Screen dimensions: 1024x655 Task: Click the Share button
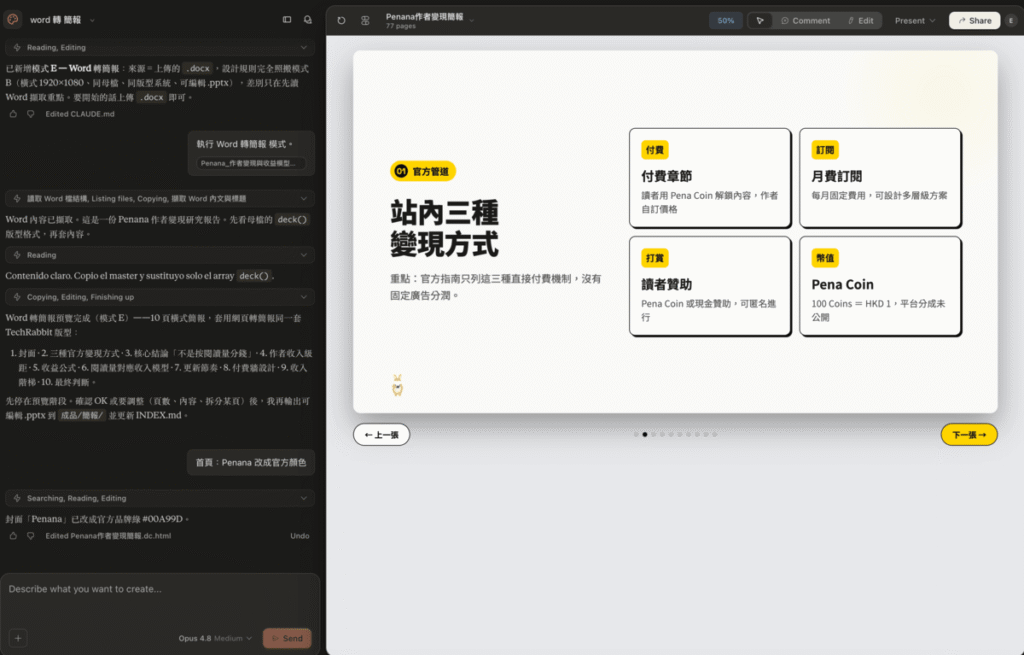coord(974,21)
